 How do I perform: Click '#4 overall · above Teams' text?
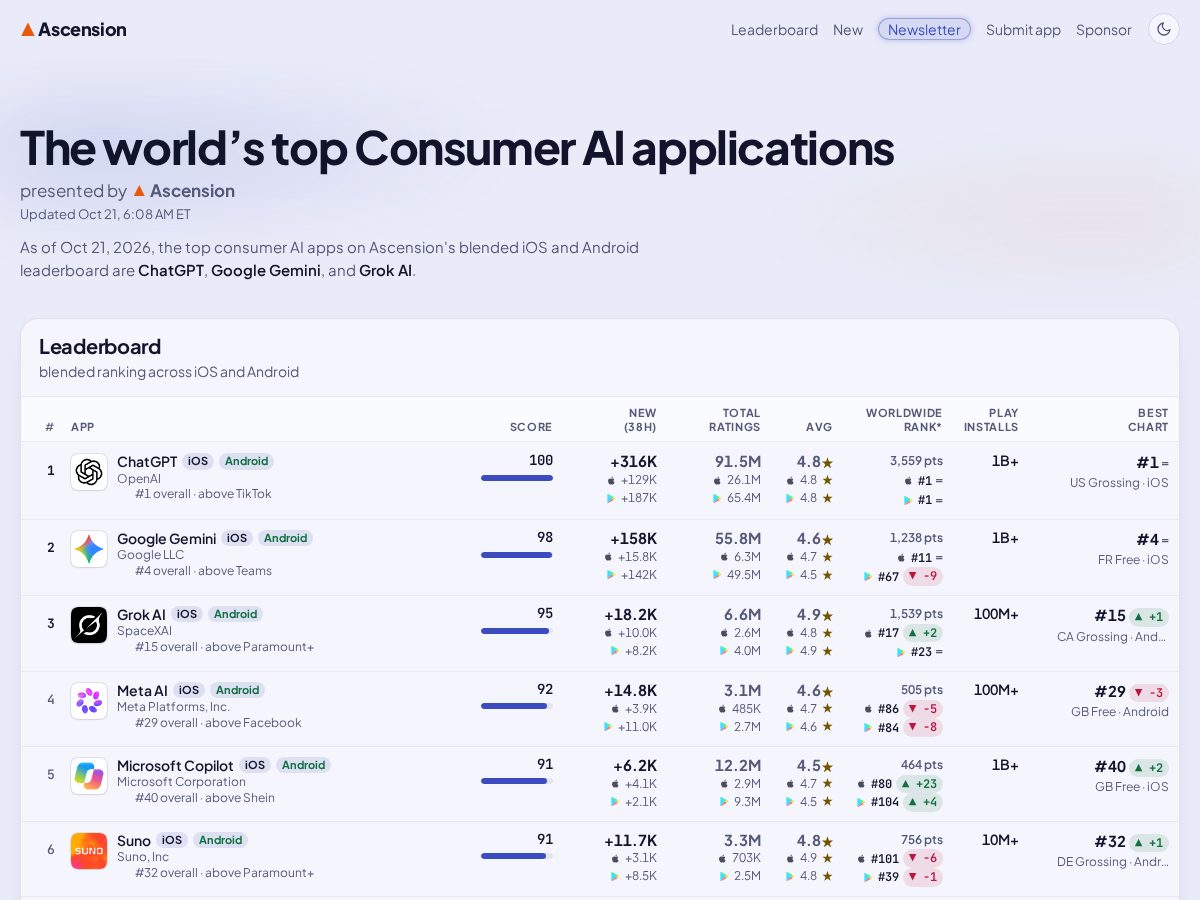pyautogui.click(x=203, y=571)
